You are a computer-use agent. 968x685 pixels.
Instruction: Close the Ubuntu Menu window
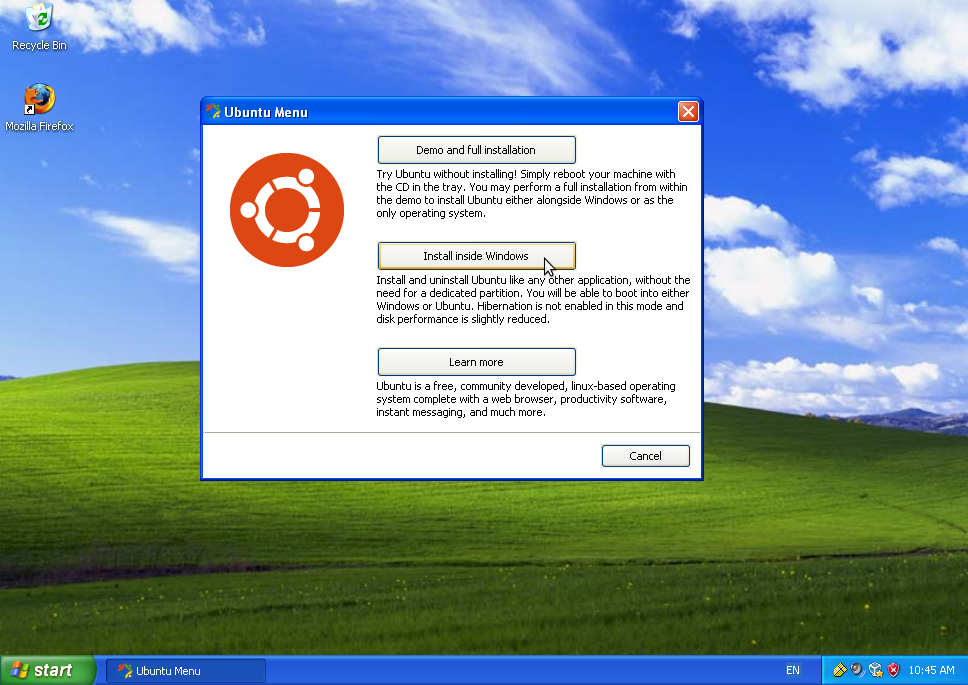pos(688,112)
